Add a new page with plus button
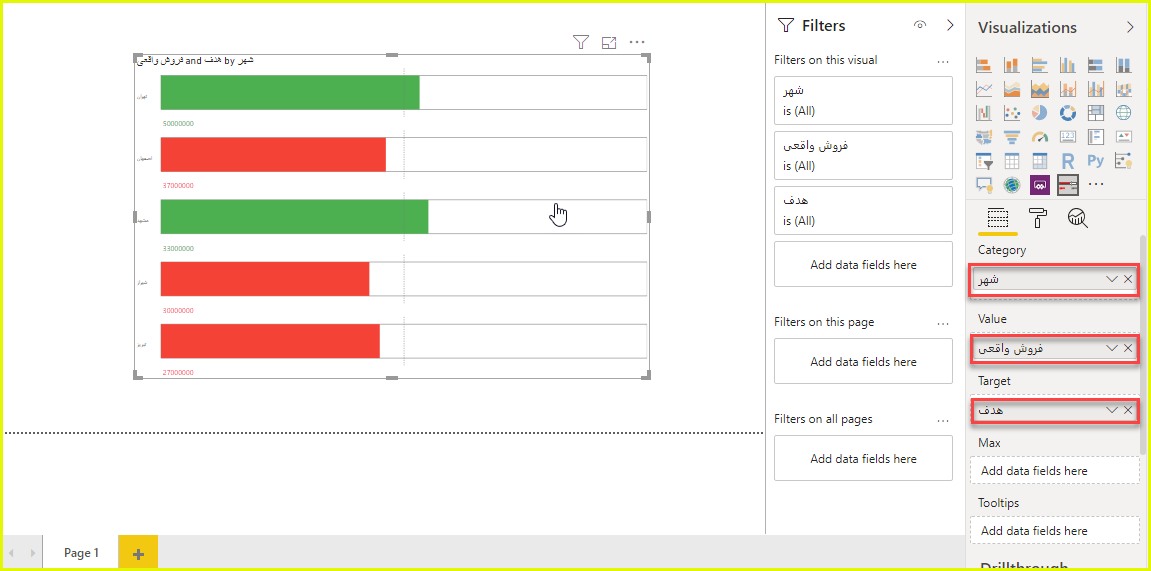 point(138,553)
